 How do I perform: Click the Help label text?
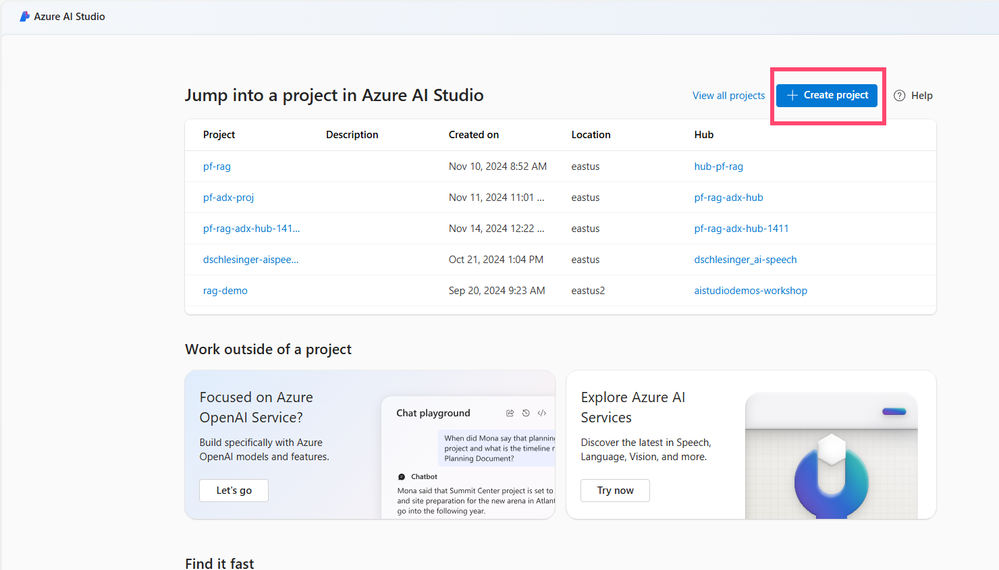921,96
